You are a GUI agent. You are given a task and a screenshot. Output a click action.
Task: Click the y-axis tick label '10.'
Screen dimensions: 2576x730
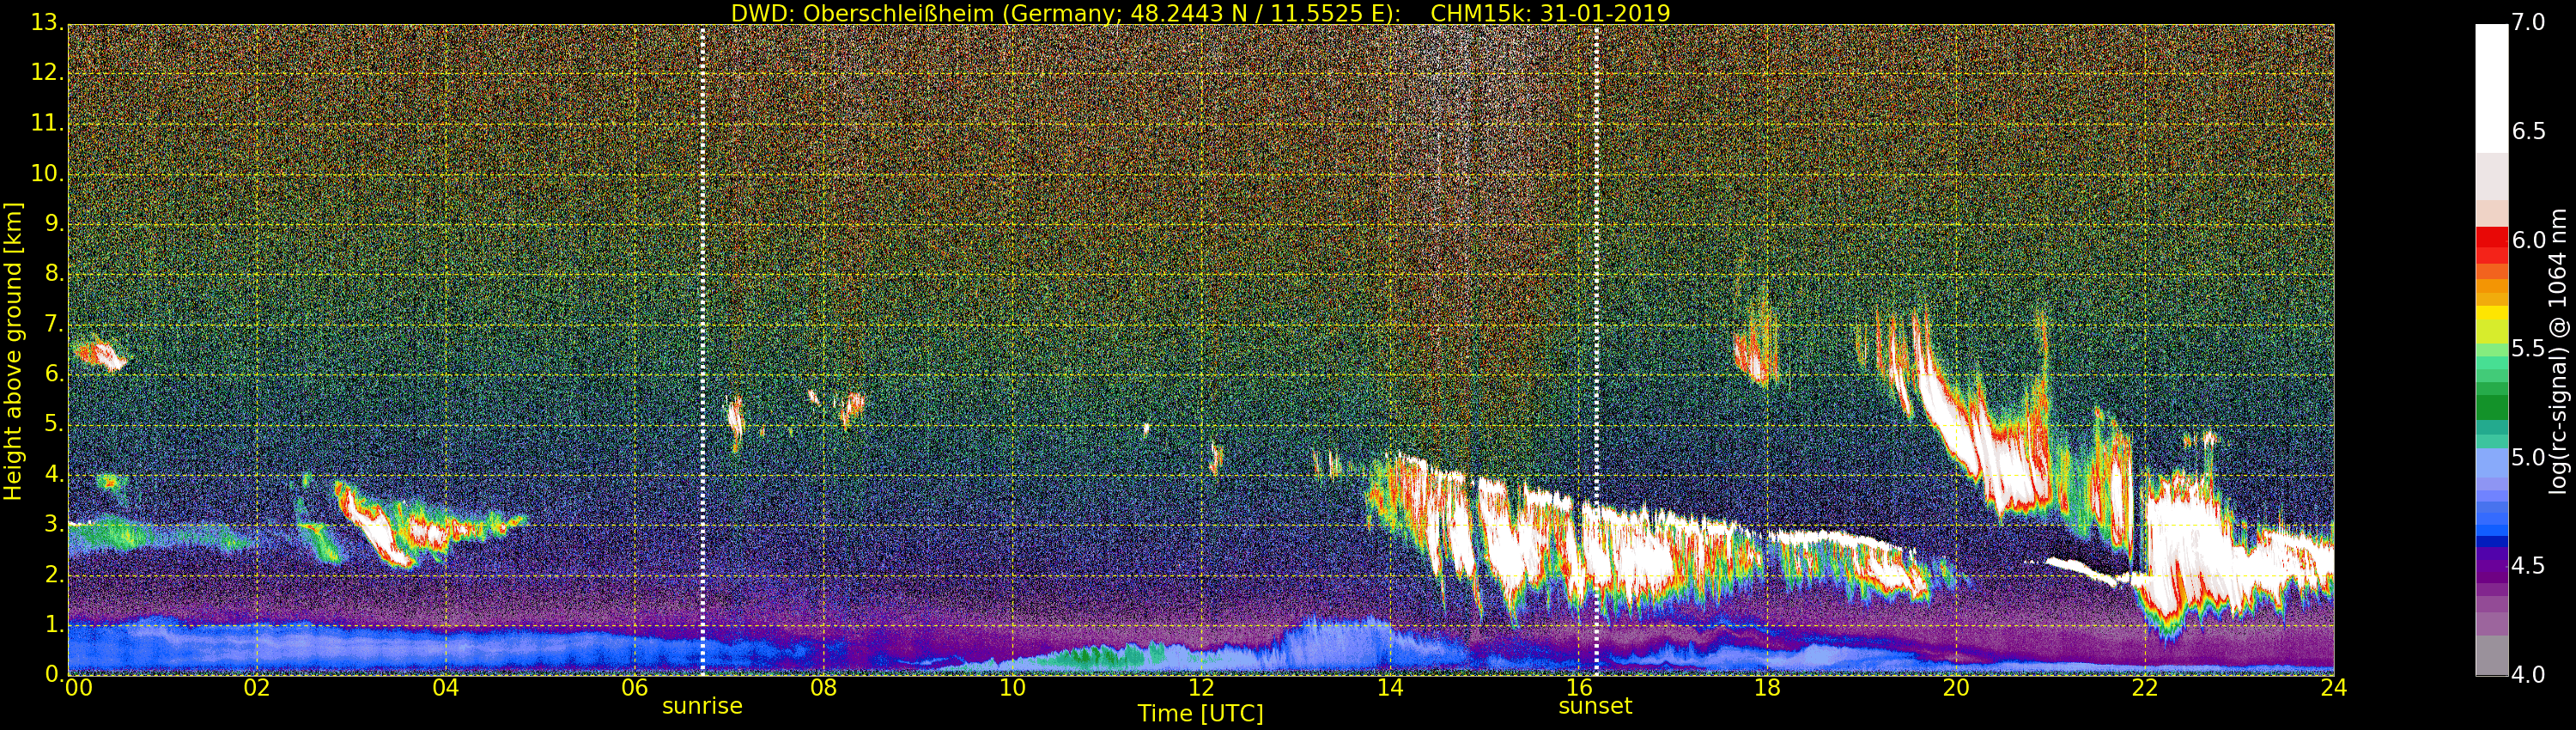[47, 173]
